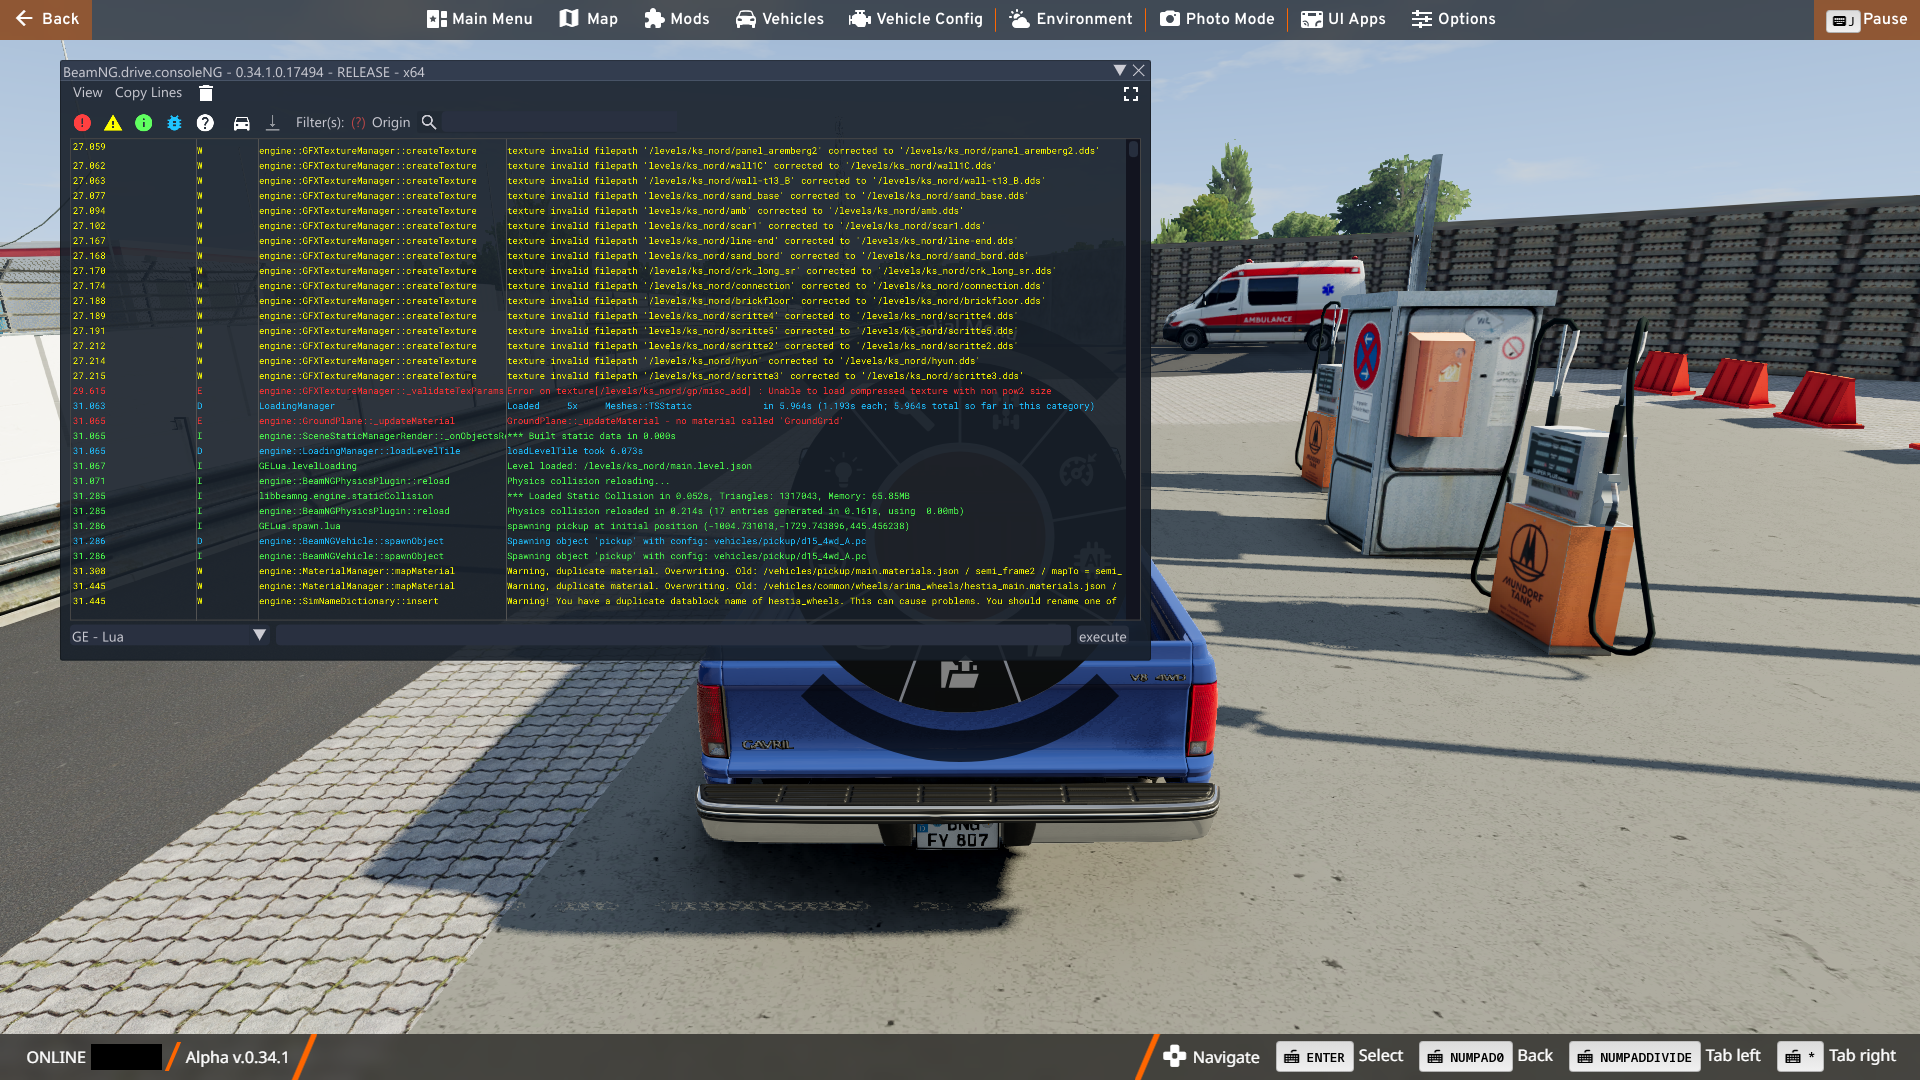Viewport: 1920px width, 1080px height.
Task: Open the Vehicle Config menu
Action: (x=916, y=19)
